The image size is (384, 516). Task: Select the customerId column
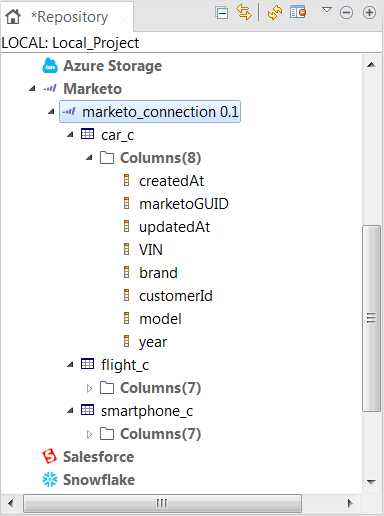point(176,296)
